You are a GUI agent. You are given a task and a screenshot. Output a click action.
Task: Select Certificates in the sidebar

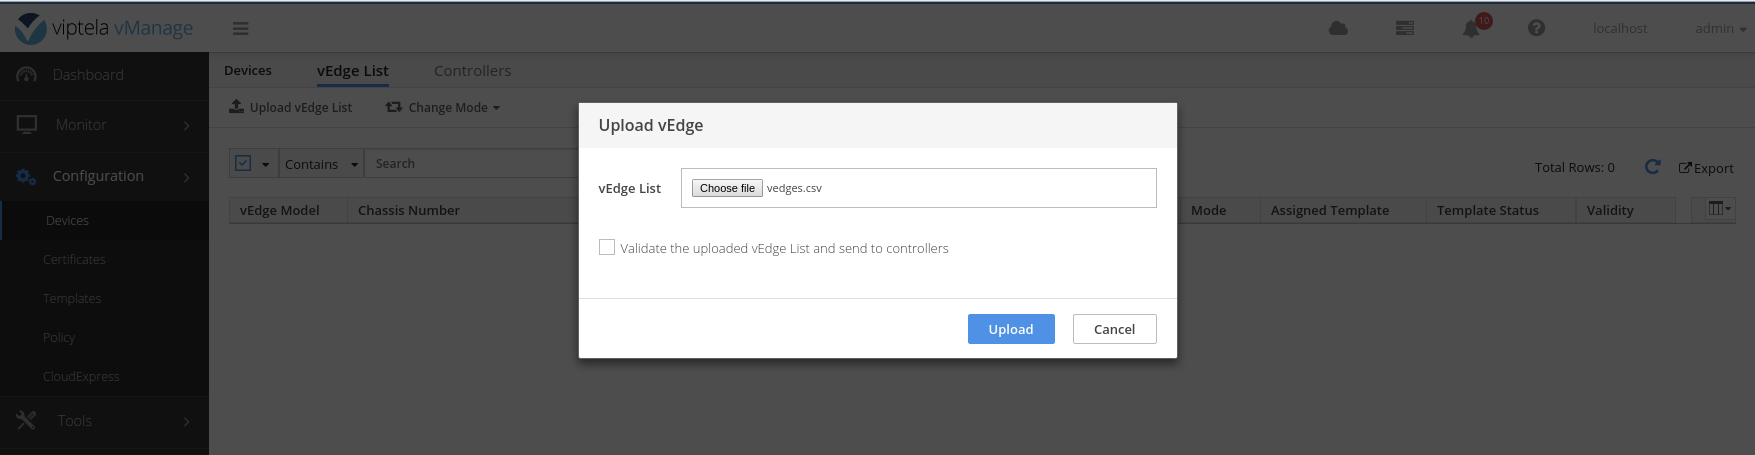pyautogui.click(x=74, y=260)
